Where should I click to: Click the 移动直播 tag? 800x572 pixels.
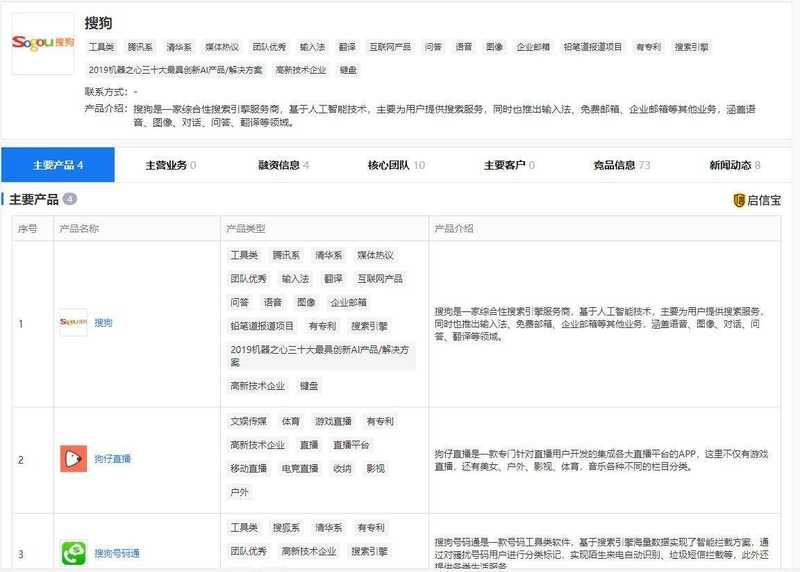pyautogui.click(x=248, y=468)
